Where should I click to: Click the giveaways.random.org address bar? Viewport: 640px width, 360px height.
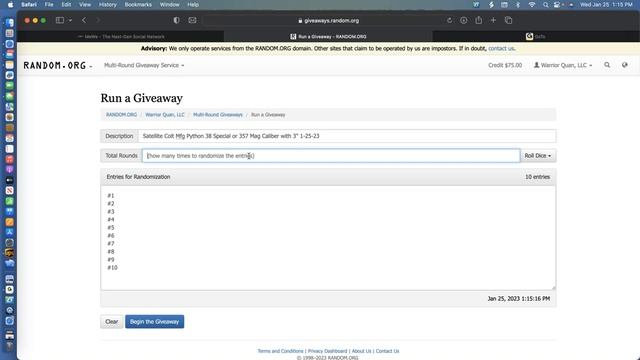click(329, 20)
